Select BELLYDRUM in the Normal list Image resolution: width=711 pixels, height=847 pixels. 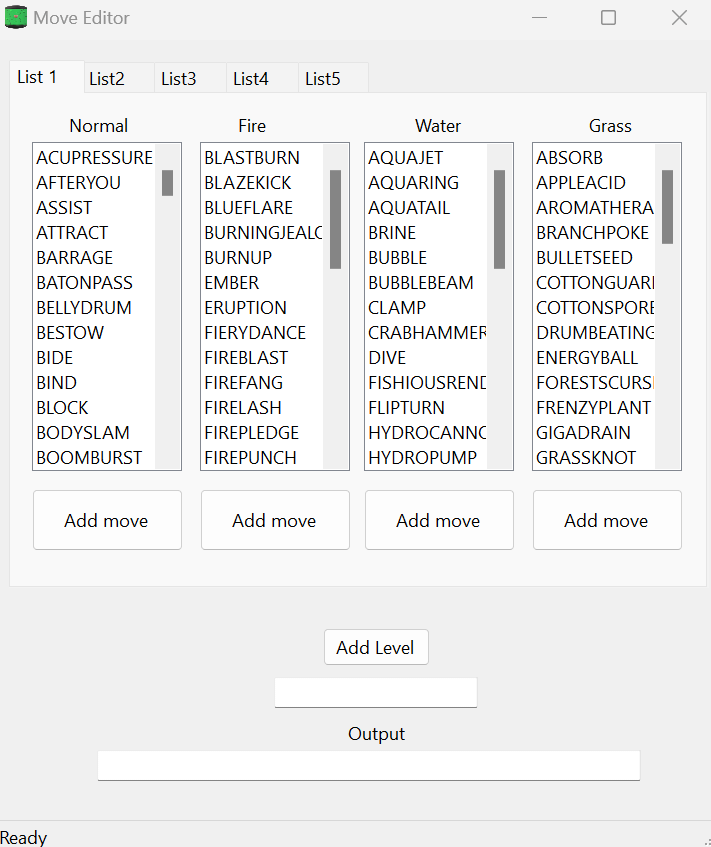pyautogui.click(x=84, y=308)
